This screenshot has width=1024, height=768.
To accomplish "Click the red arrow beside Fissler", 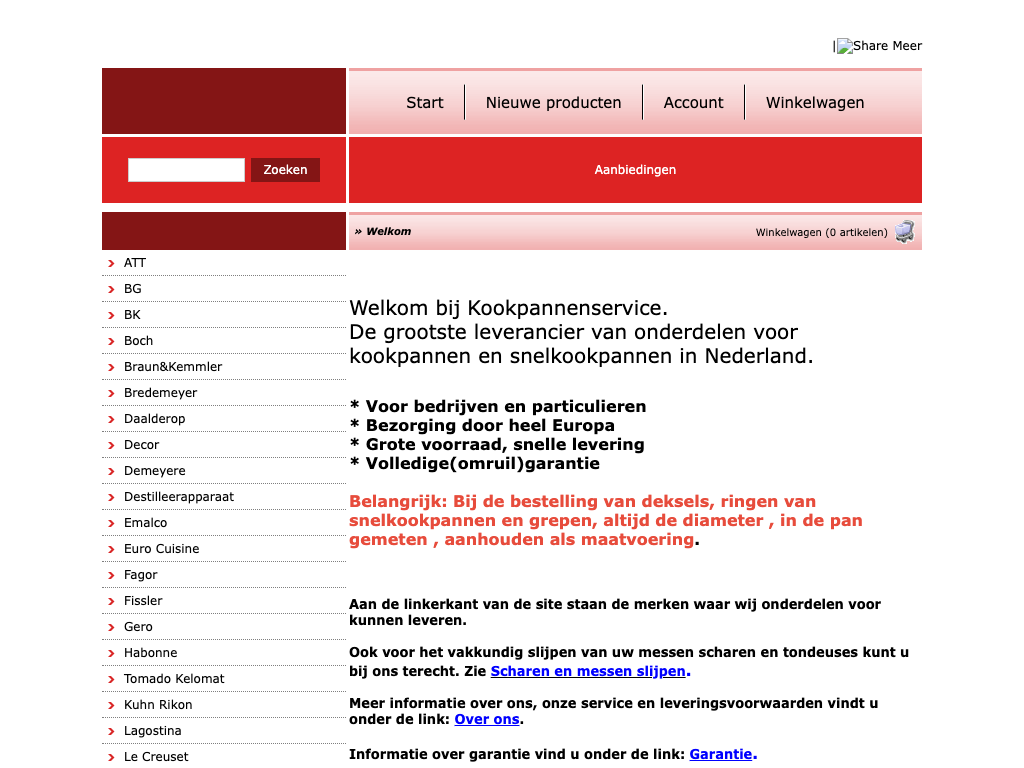I will pos(110,602).
